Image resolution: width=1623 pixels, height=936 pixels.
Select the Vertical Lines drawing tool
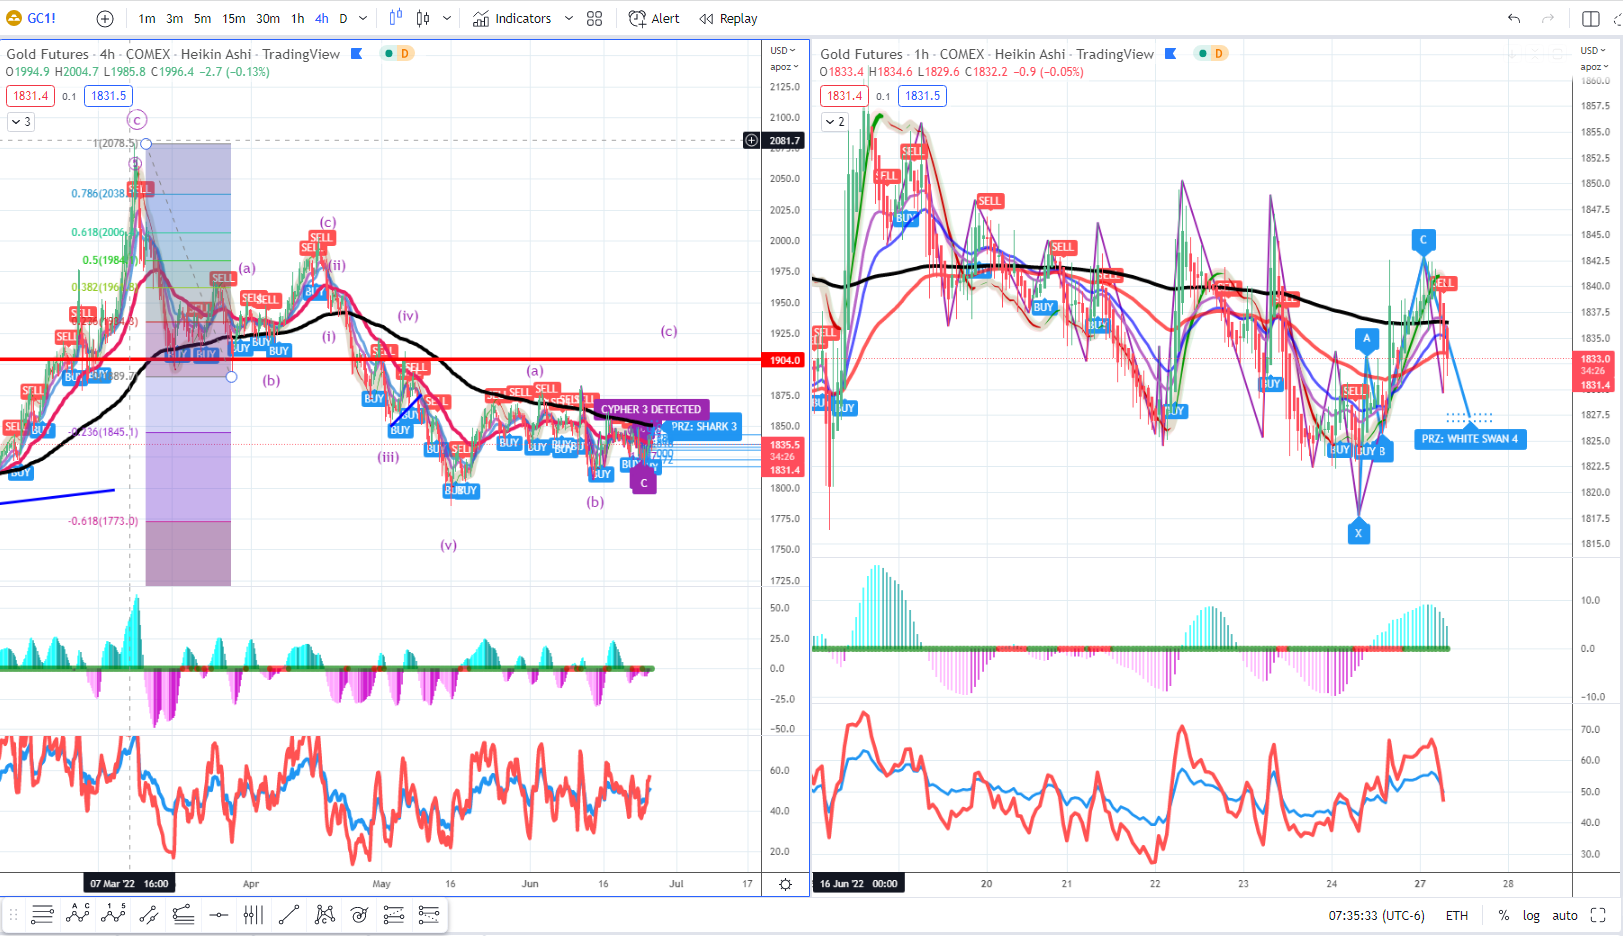[x=253, y=914]
